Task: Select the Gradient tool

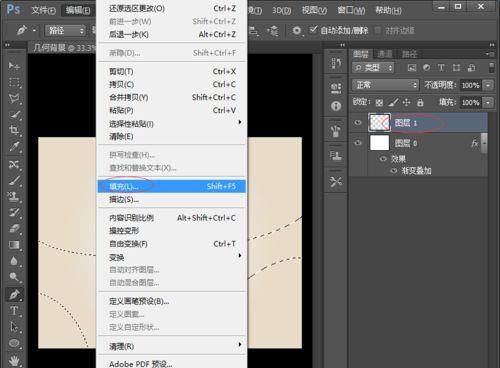Action: point(14,245)
